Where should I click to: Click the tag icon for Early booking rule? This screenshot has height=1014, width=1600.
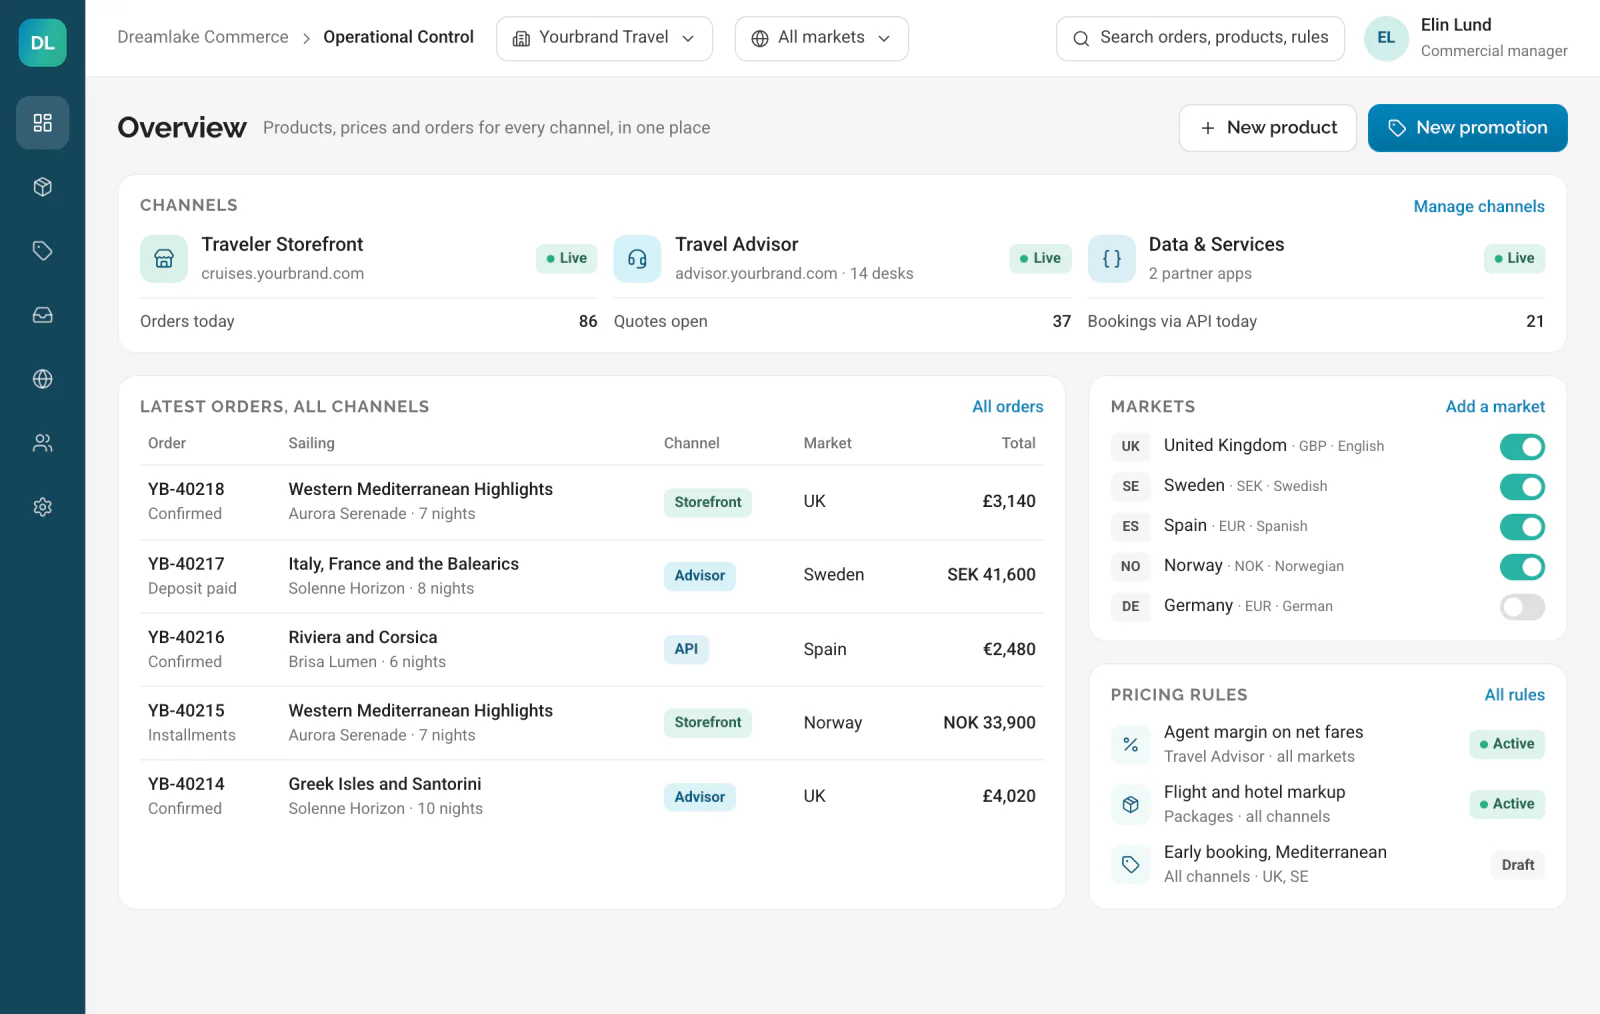[1131, 864]
